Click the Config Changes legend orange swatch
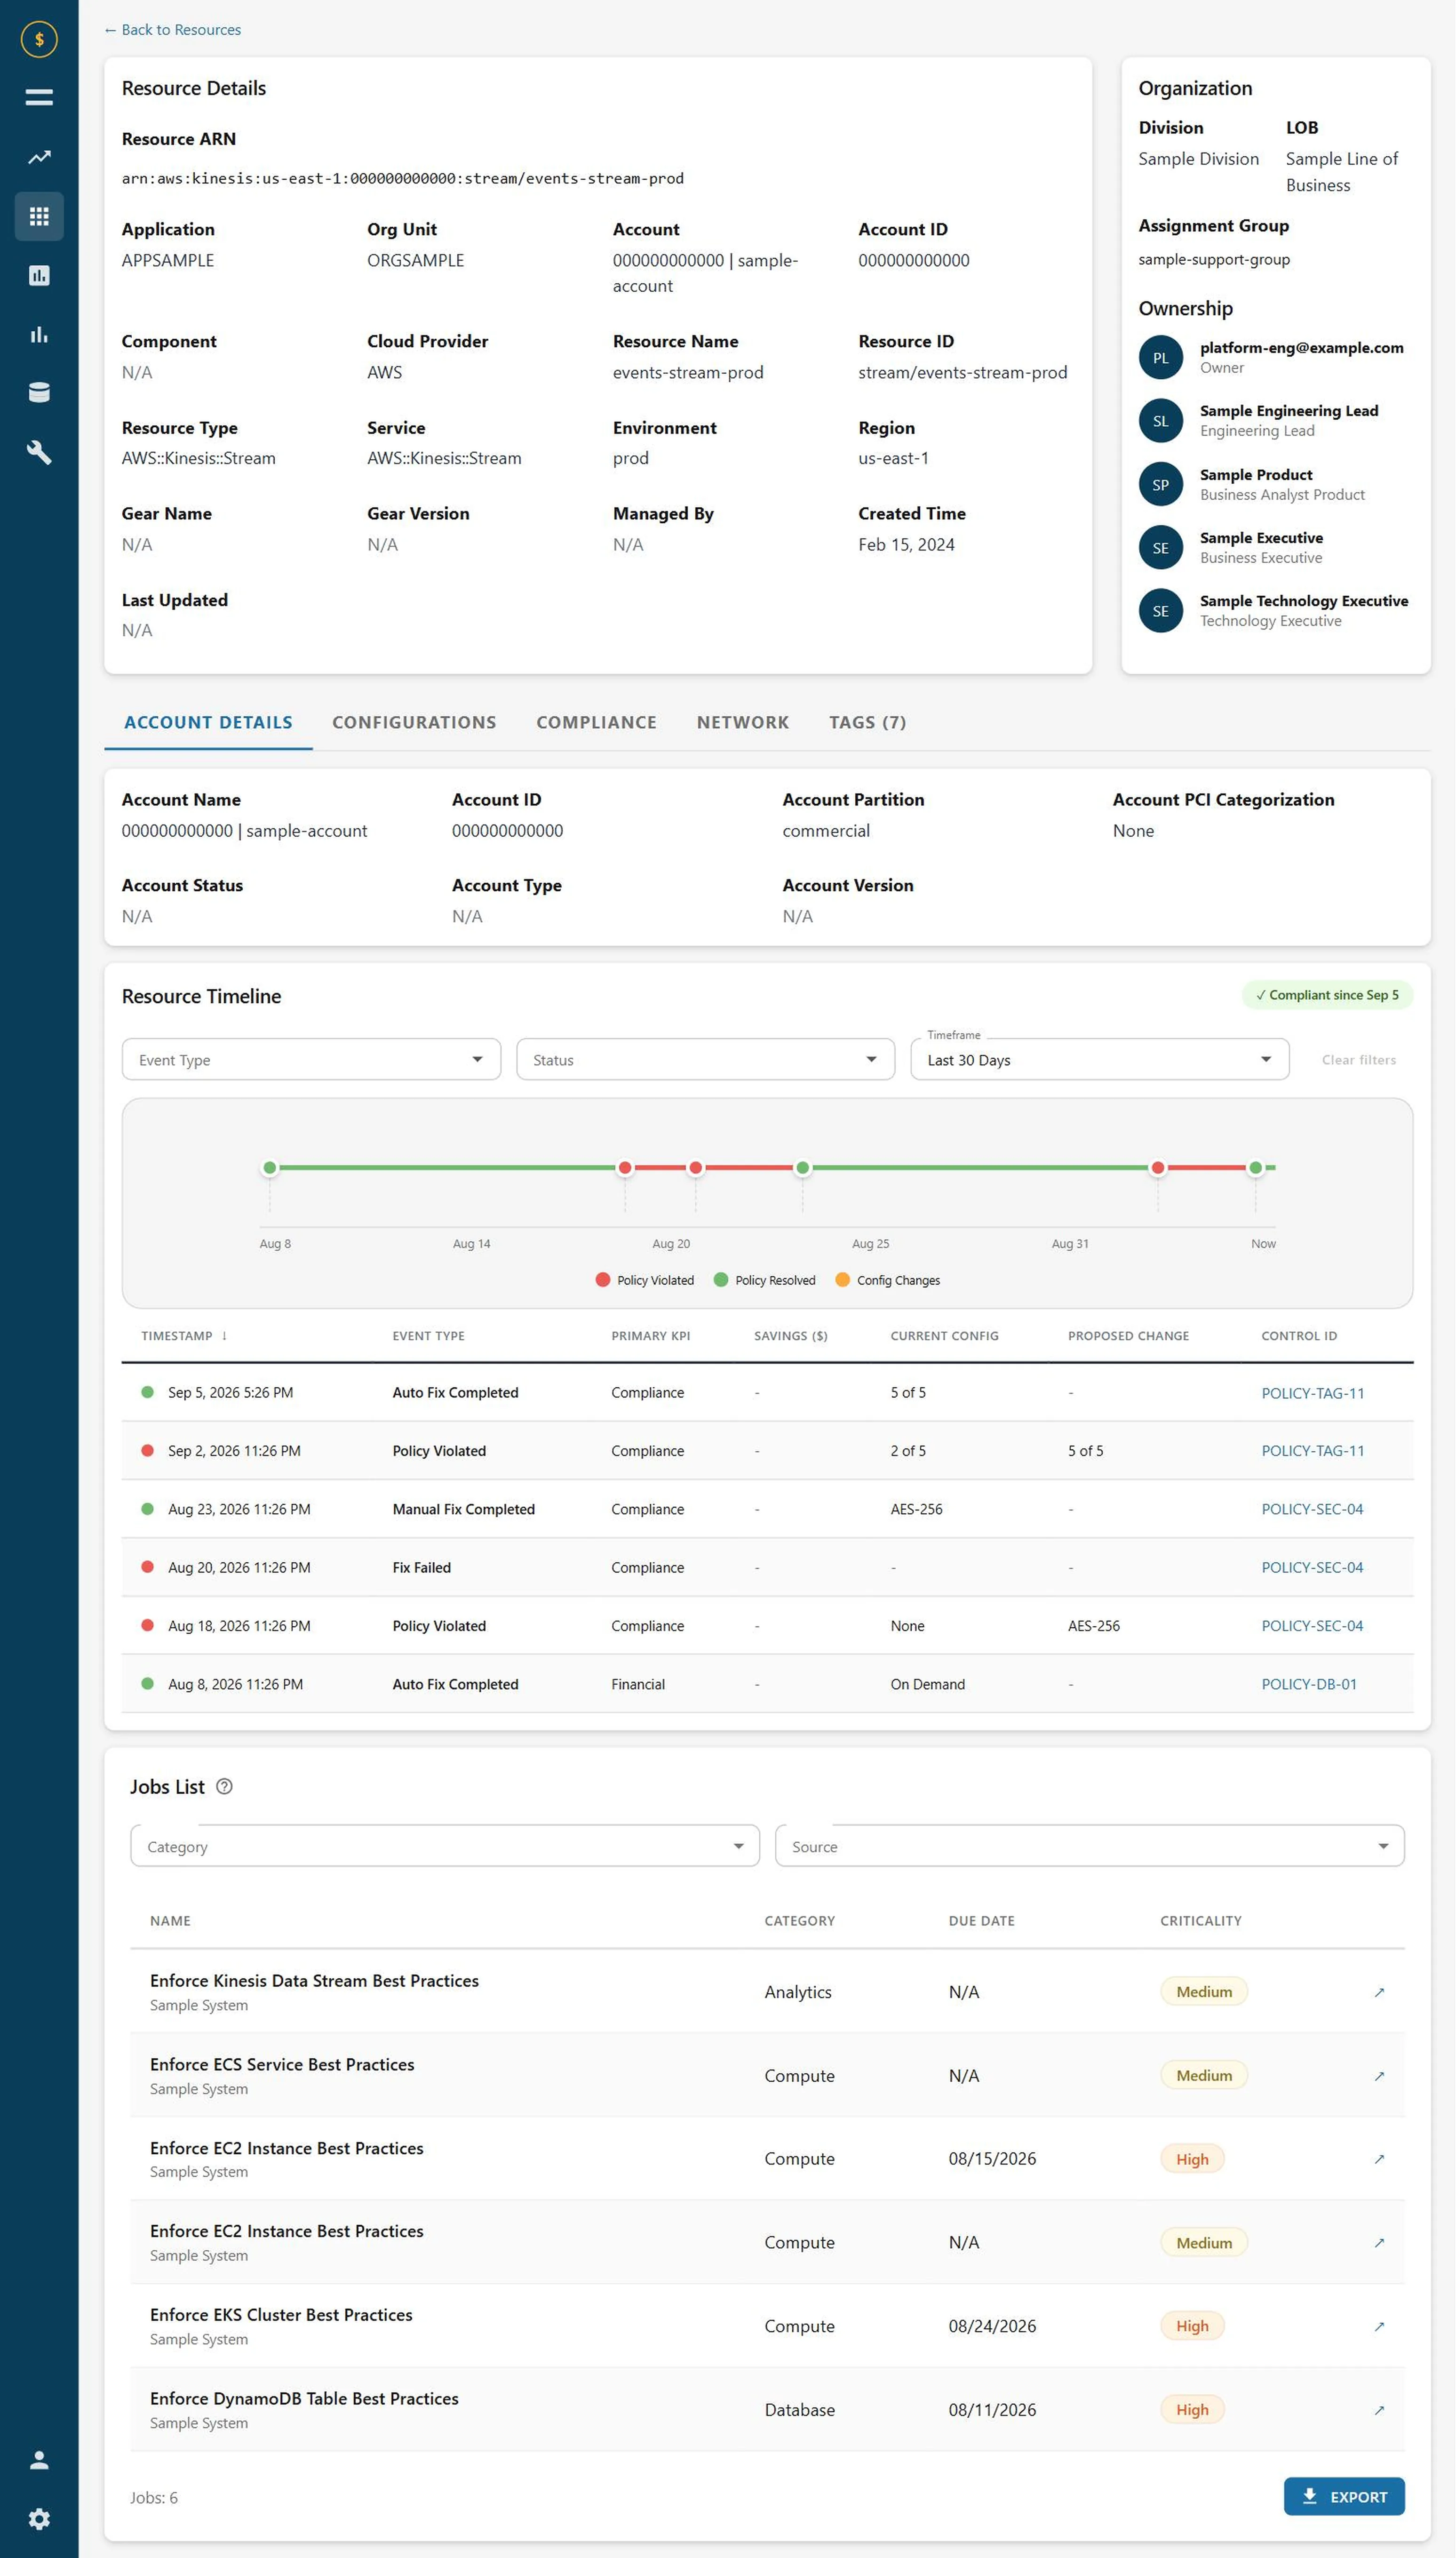 pyautogui.click(x=842, y=1279)
